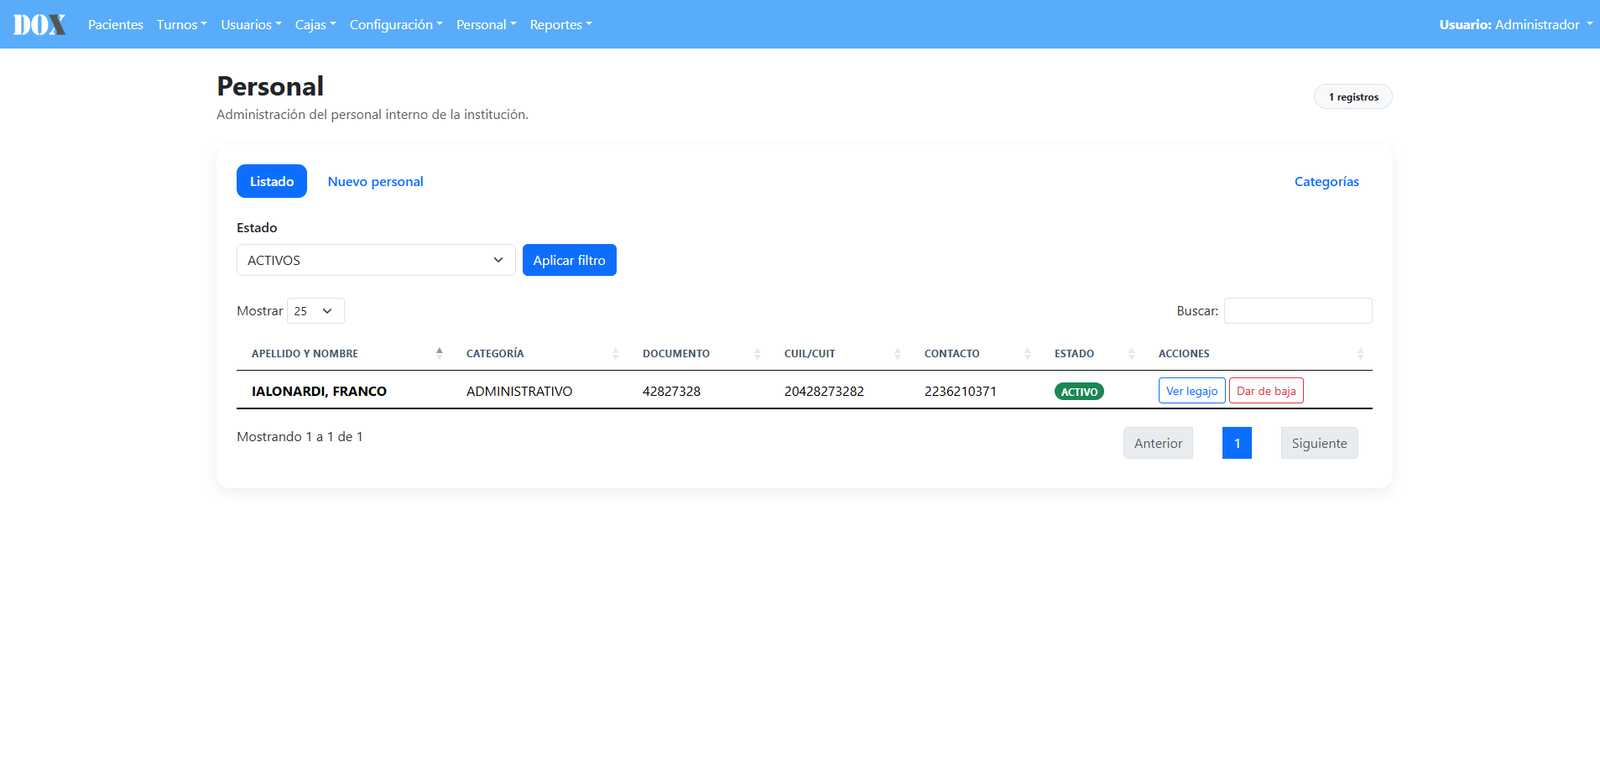Viewport: 1600px width, 759px height.
Task: Open the Nuevo personal tab
Action: click(375, 181)
